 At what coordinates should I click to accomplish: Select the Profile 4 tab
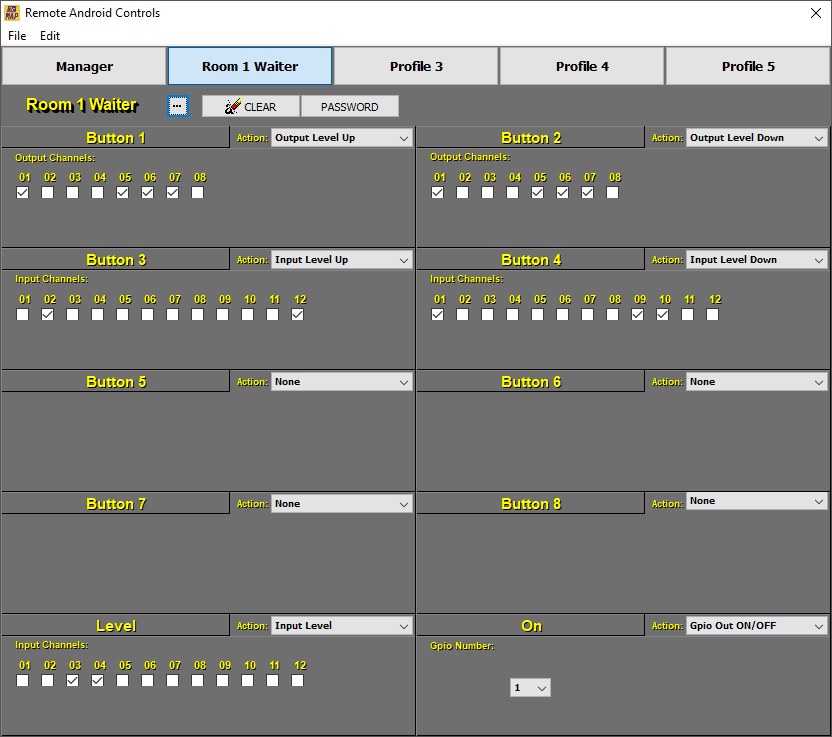pos(581,66)
